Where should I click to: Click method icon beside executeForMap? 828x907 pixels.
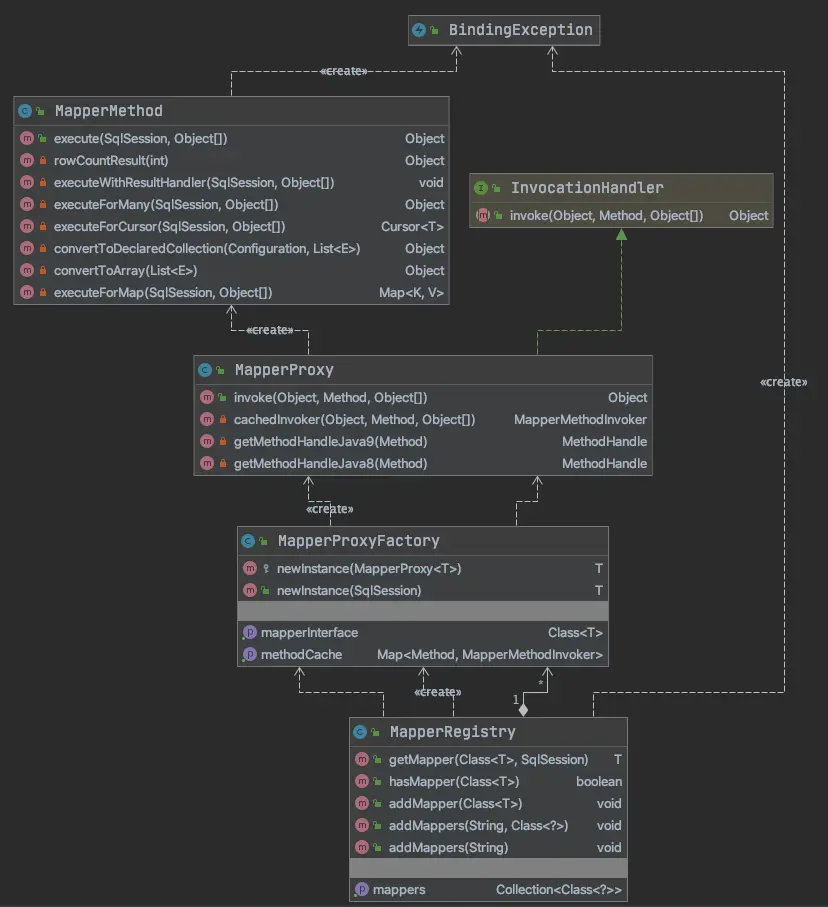27,293
